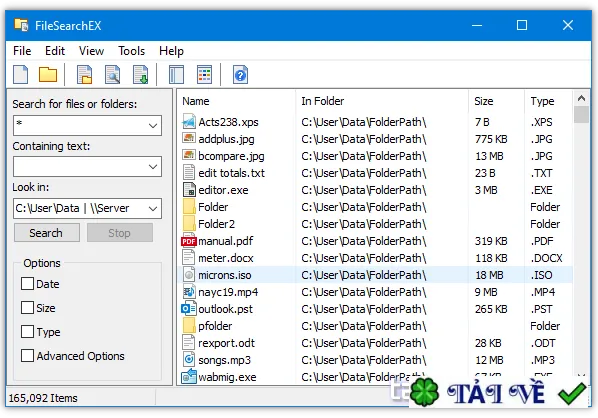Click the FileSearchEX title bar app icon

click(21, 25)
